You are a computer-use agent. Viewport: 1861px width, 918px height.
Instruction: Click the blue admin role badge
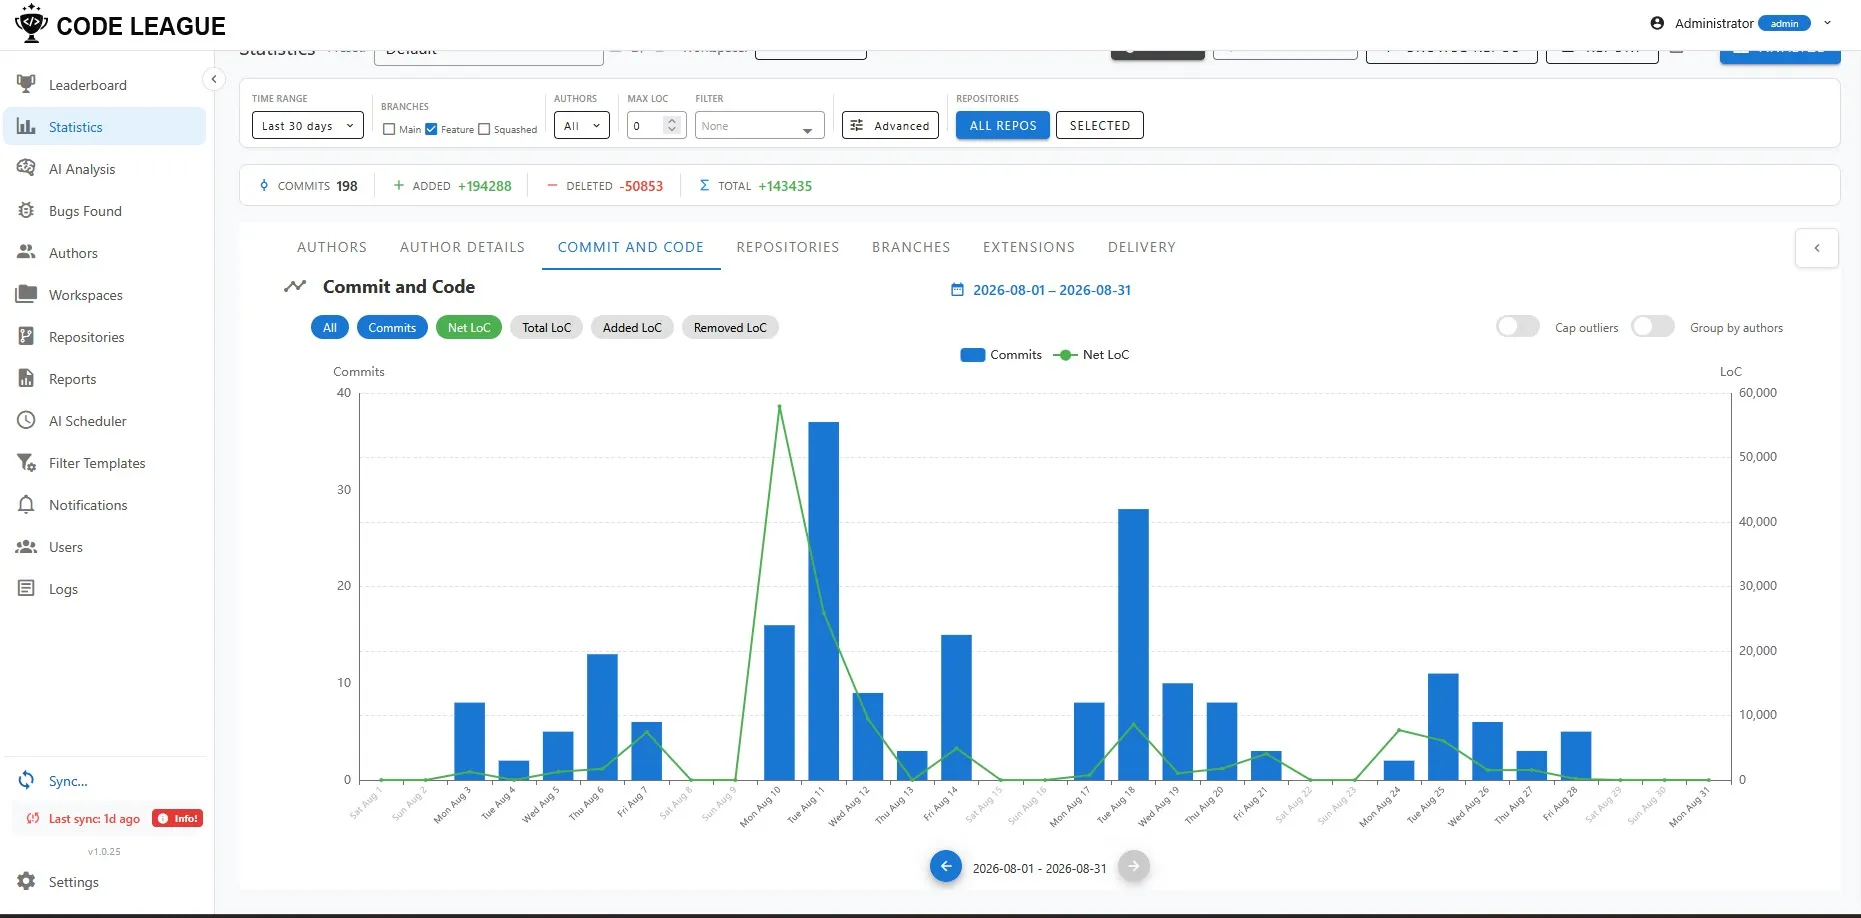point(1785,23)
